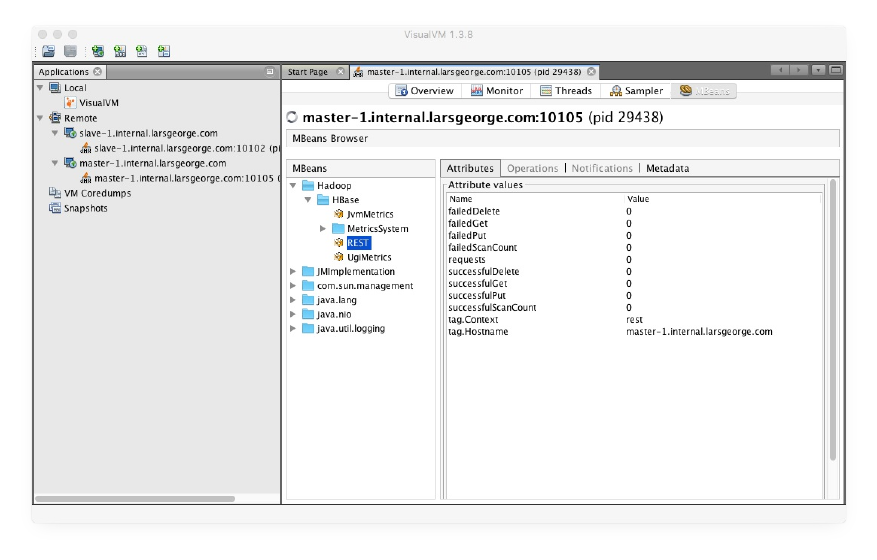Click the Remote network icon

(x=55, y=118)
